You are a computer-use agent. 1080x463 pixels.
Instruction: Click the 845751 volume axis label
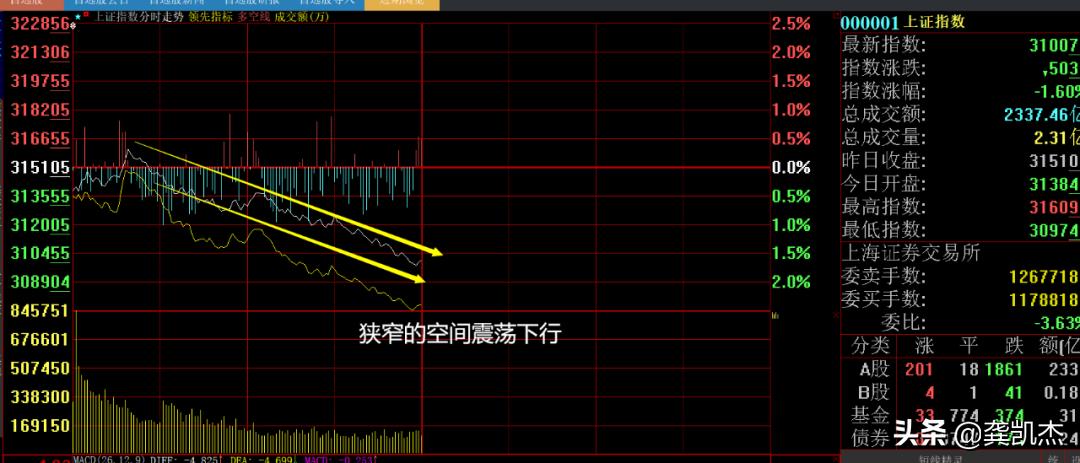(40, 311)
